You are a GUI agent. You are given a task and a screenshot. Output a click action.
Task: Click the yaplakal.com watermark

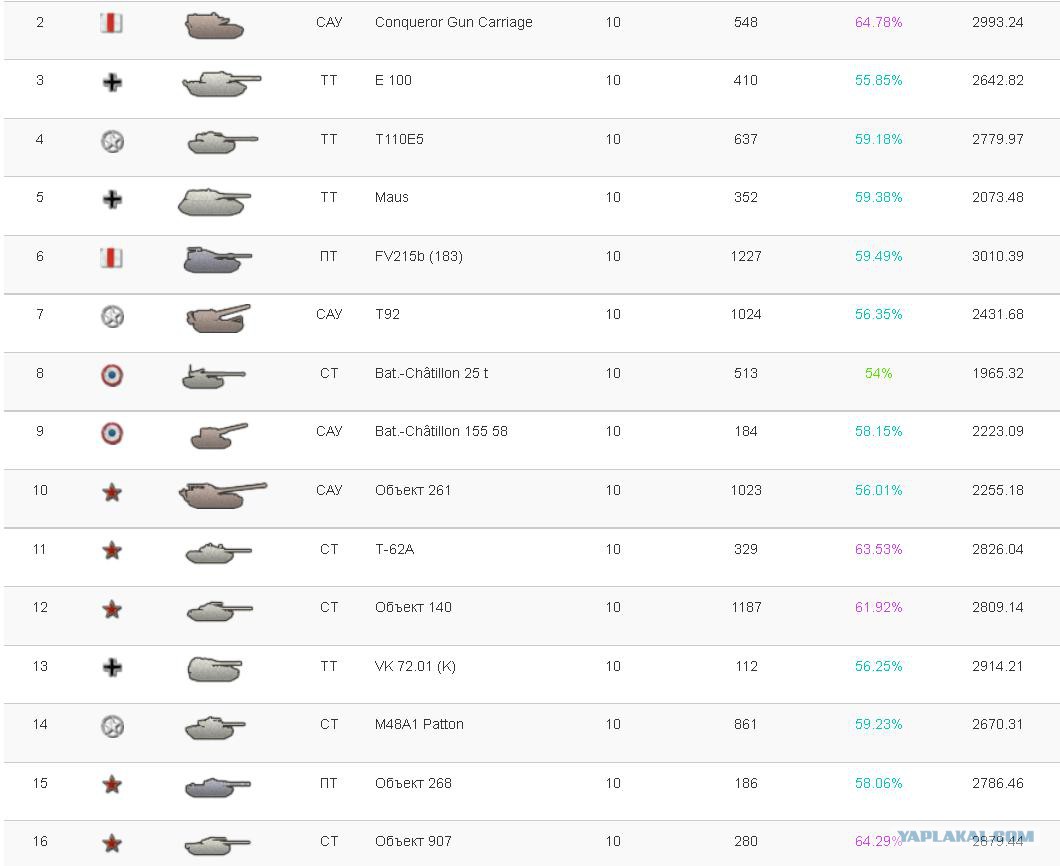[x=964, y=837]
